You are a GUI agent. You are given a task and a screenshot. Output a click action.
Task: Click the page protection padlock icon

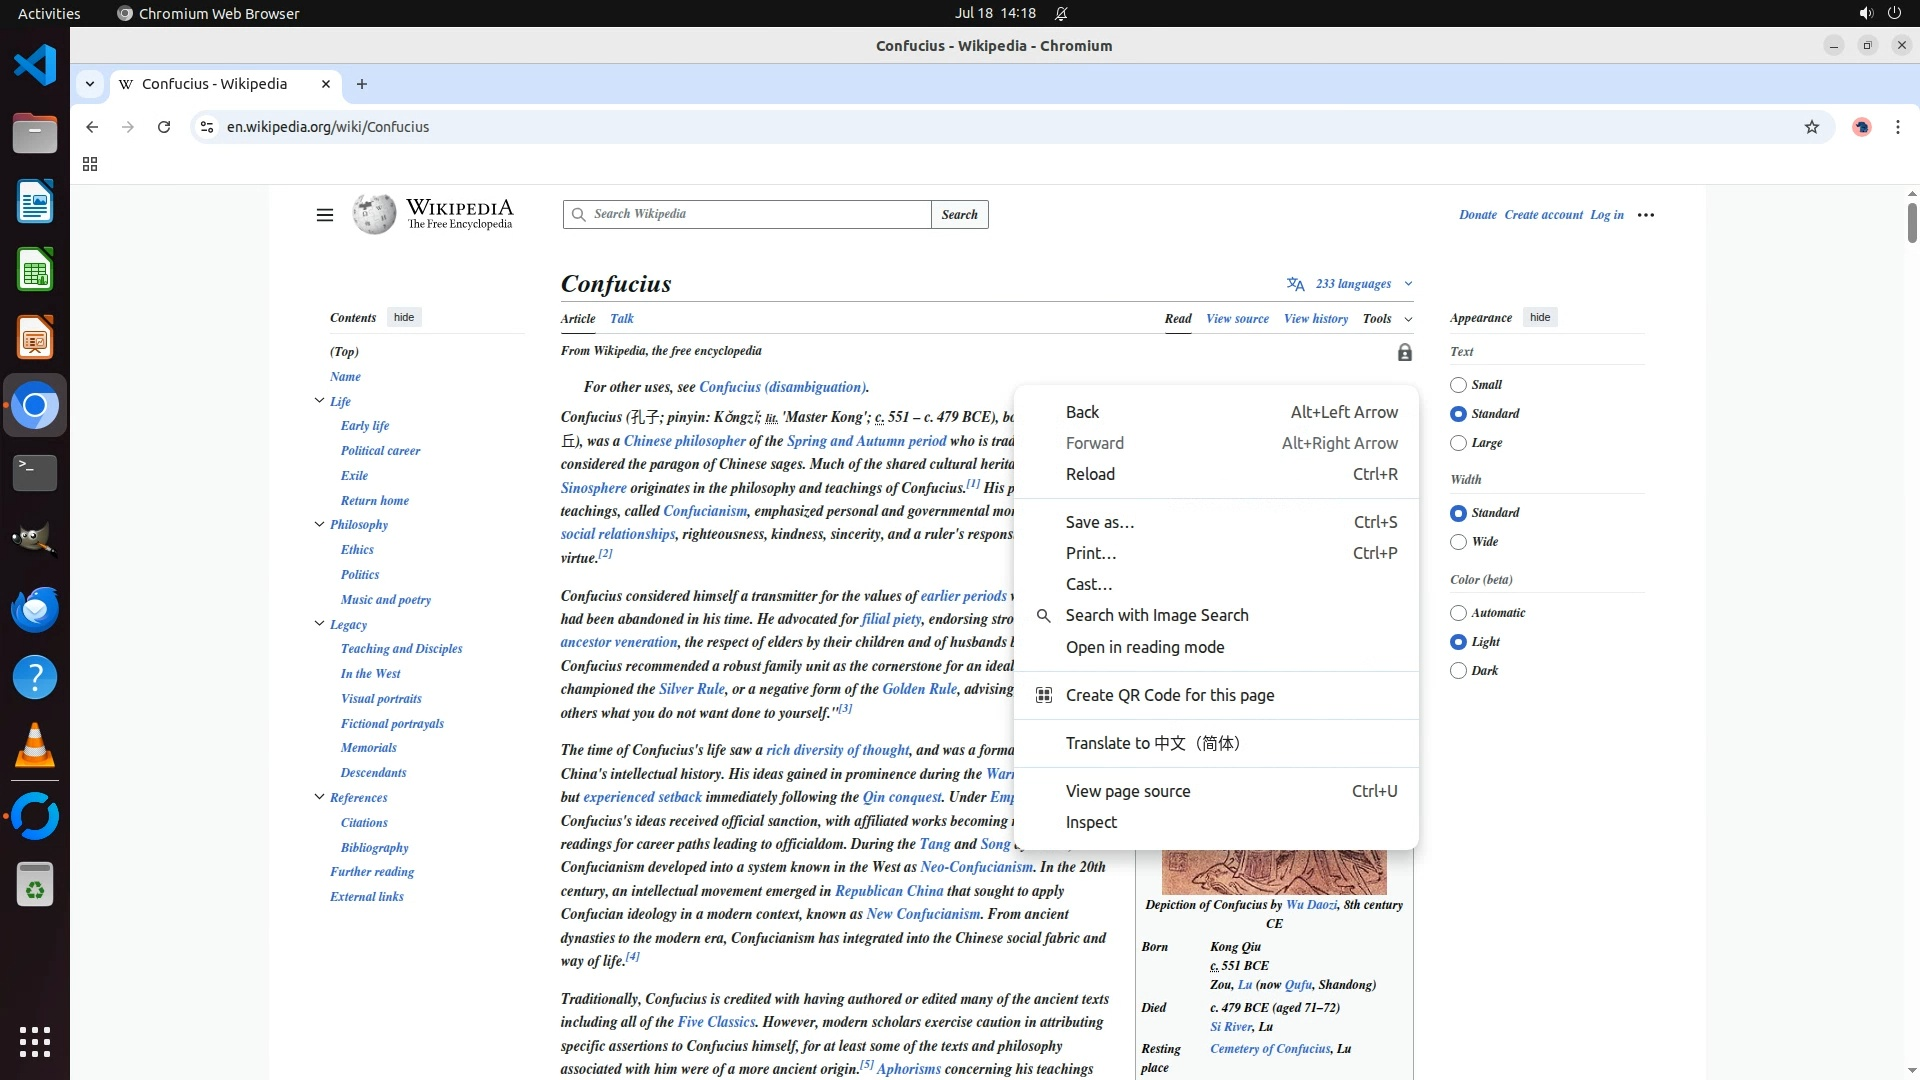[1404, 352]
